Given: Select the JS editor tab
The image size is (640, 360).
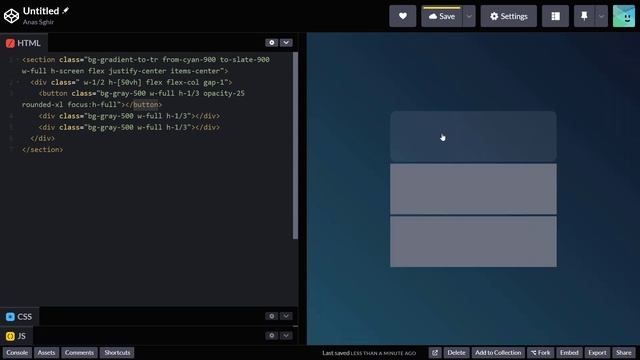Looking at the screenshot, I should [16, 336].
